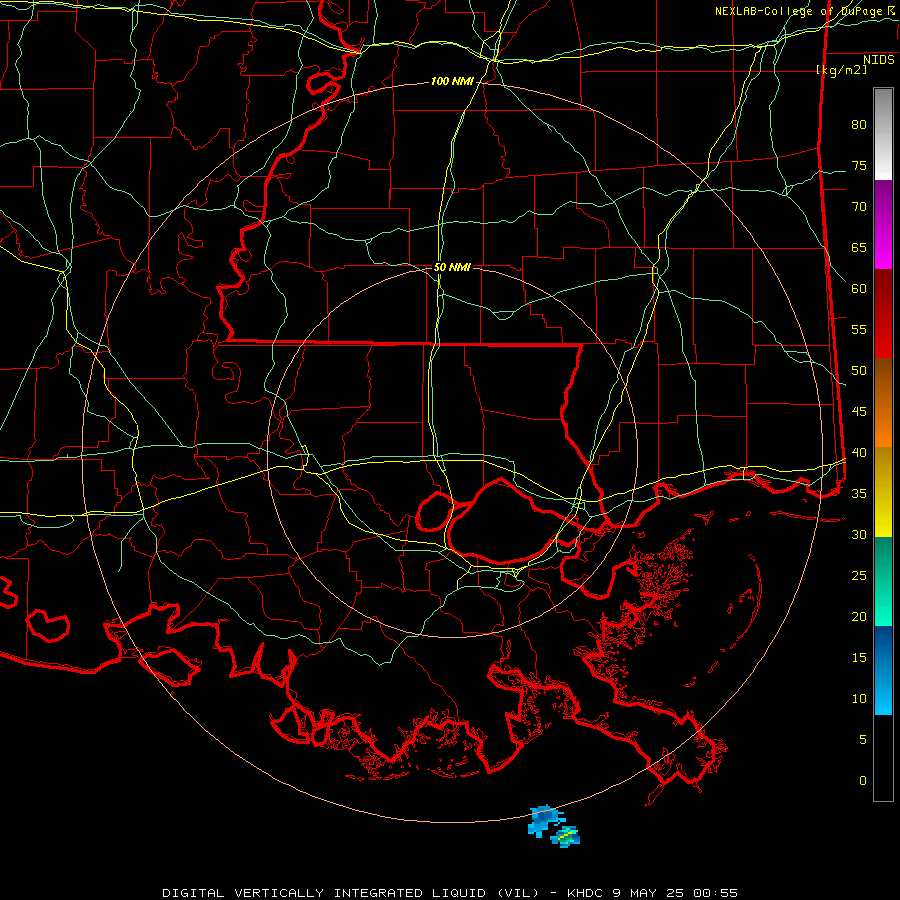
Task: Click the scale value 20
Action: 859,617
